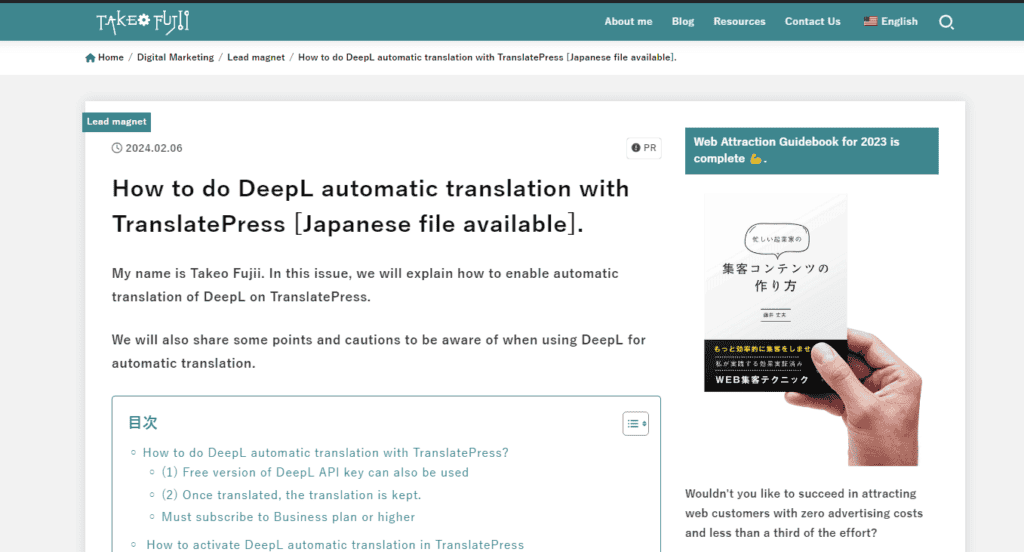
Task: Click the clock icon beside 2024.02.06
Action: click(x=117, y=148)
